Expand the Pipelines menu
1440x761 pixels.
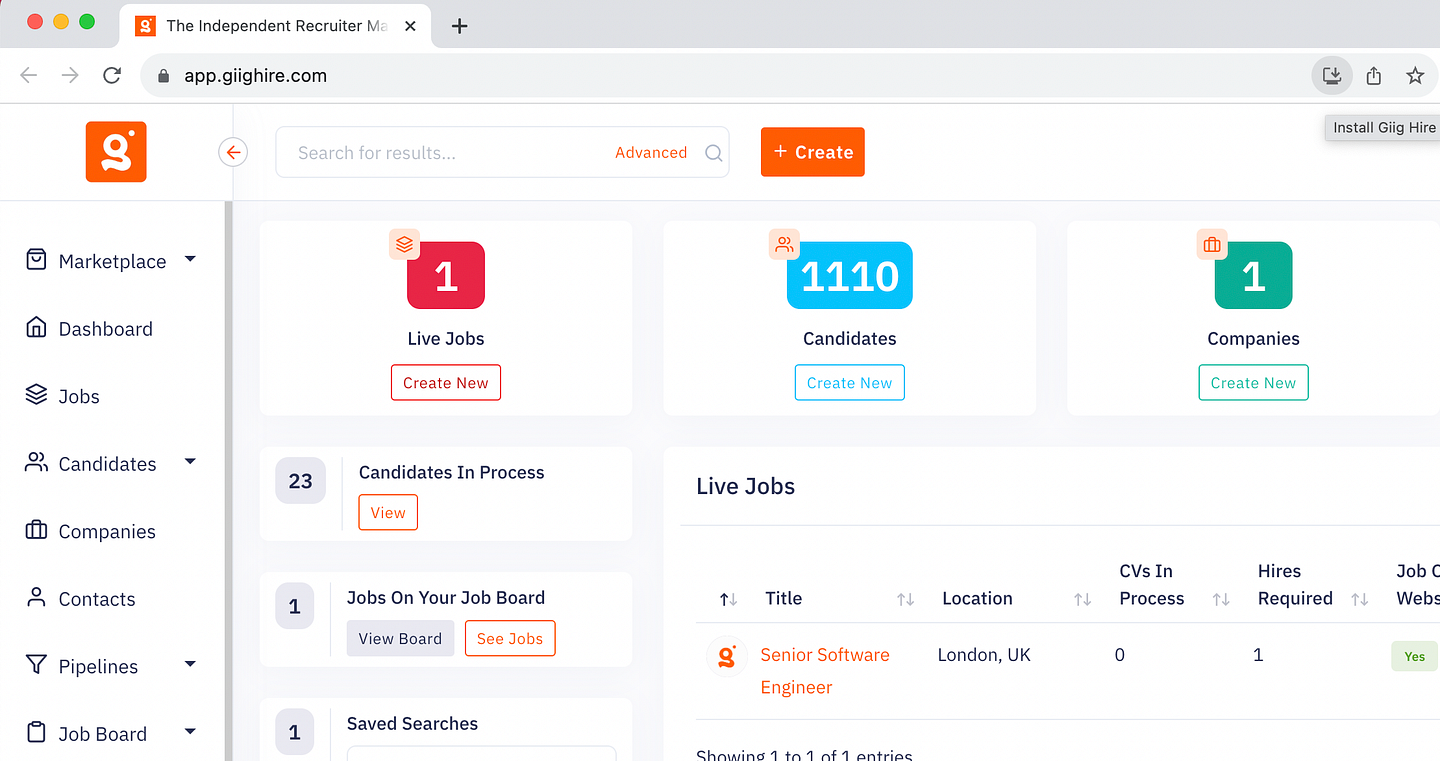[190, 665]
